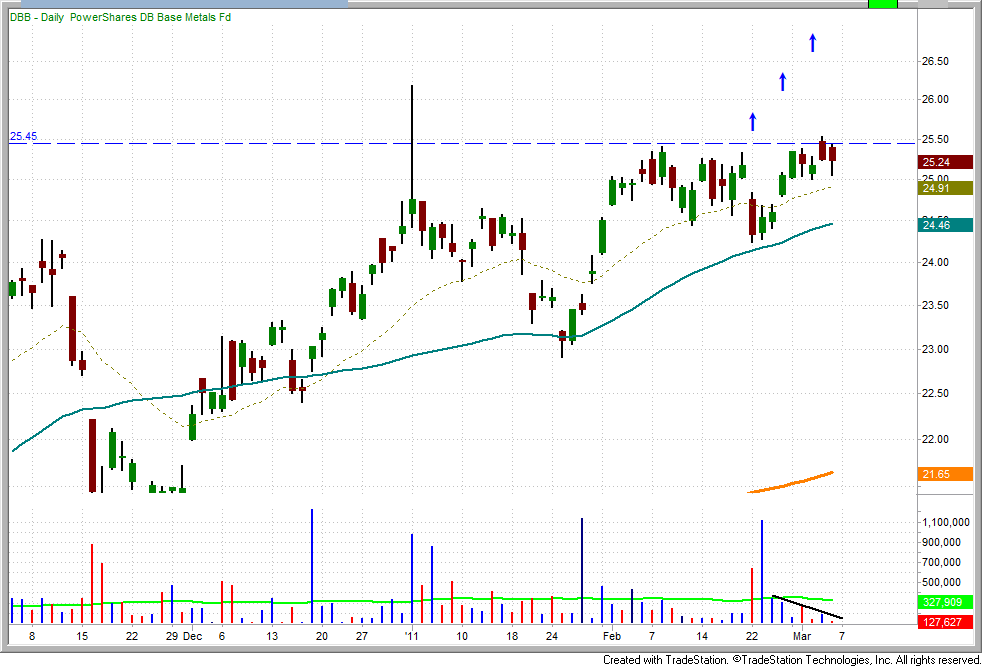This screenshot has height=666, width=982.
Task: Click the 15 date label on time axis
Action: [x=82, y=635]
